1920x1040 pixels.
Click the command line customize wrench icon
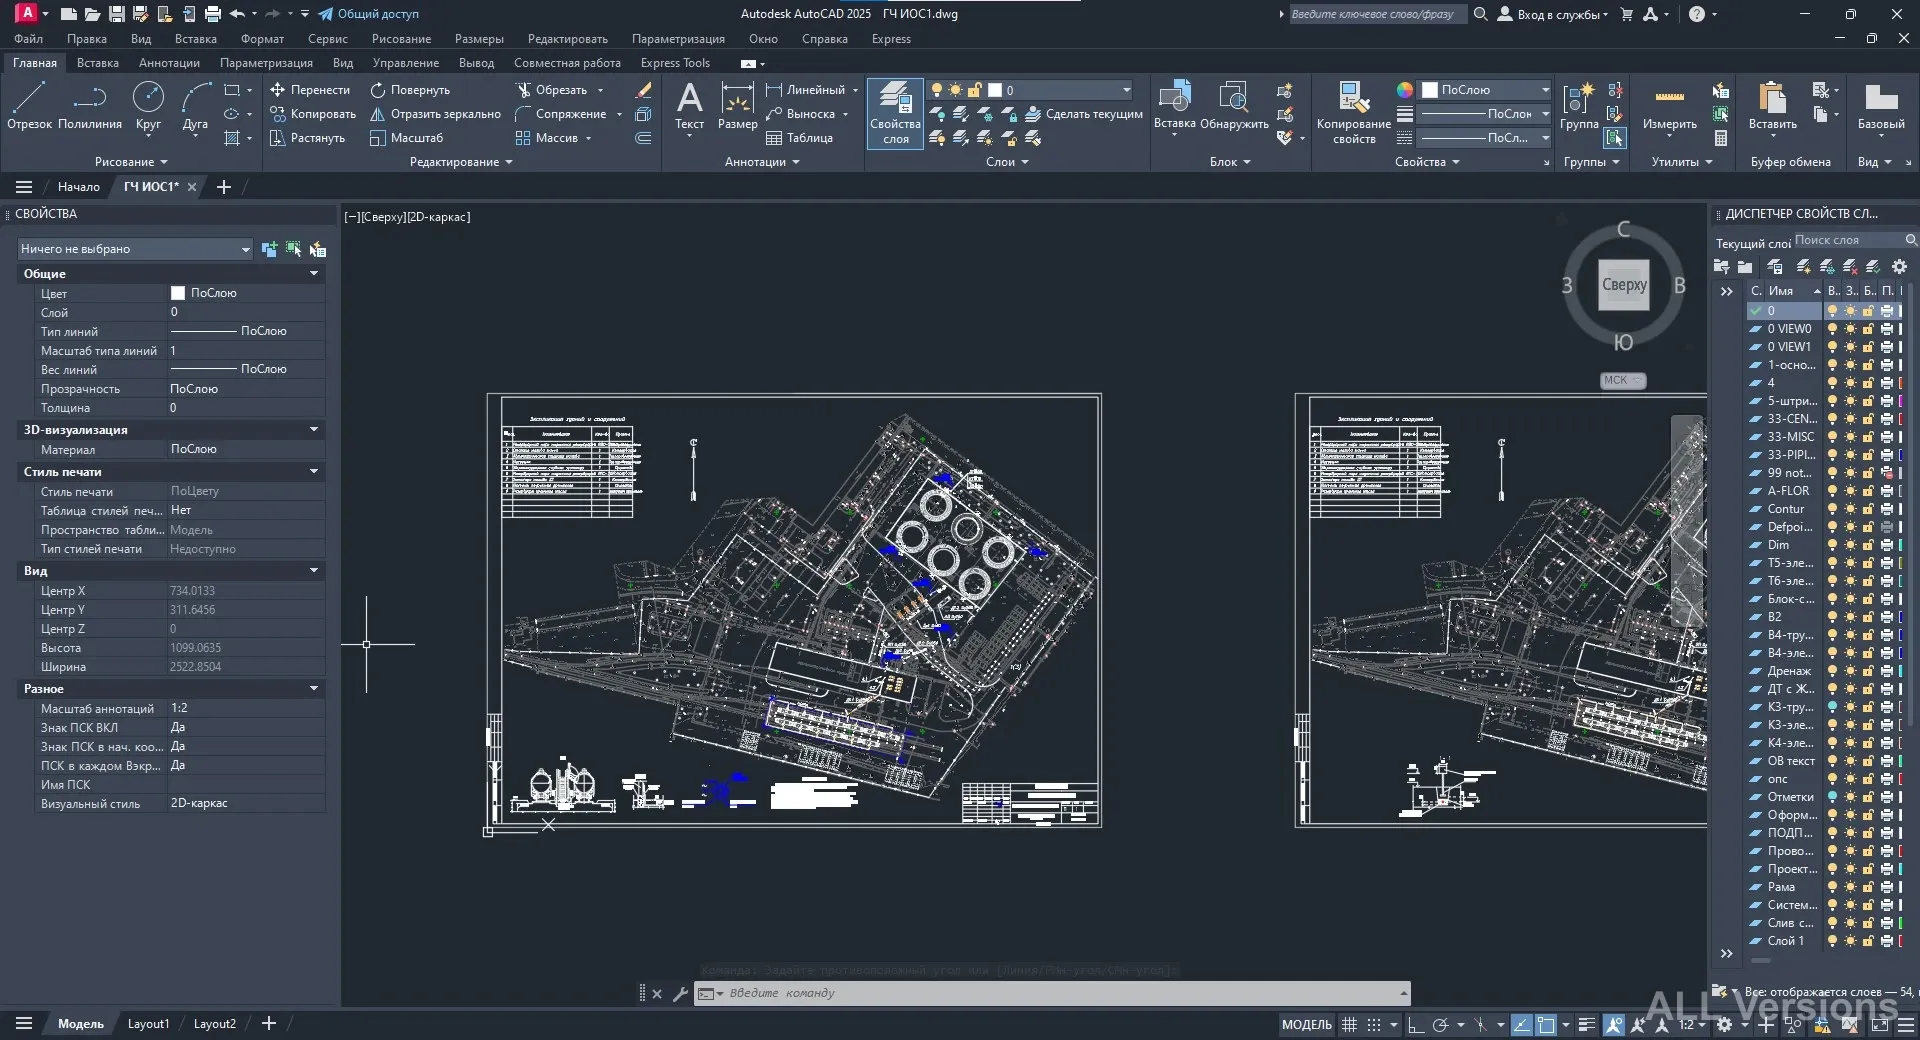click(x=680, y=994)
